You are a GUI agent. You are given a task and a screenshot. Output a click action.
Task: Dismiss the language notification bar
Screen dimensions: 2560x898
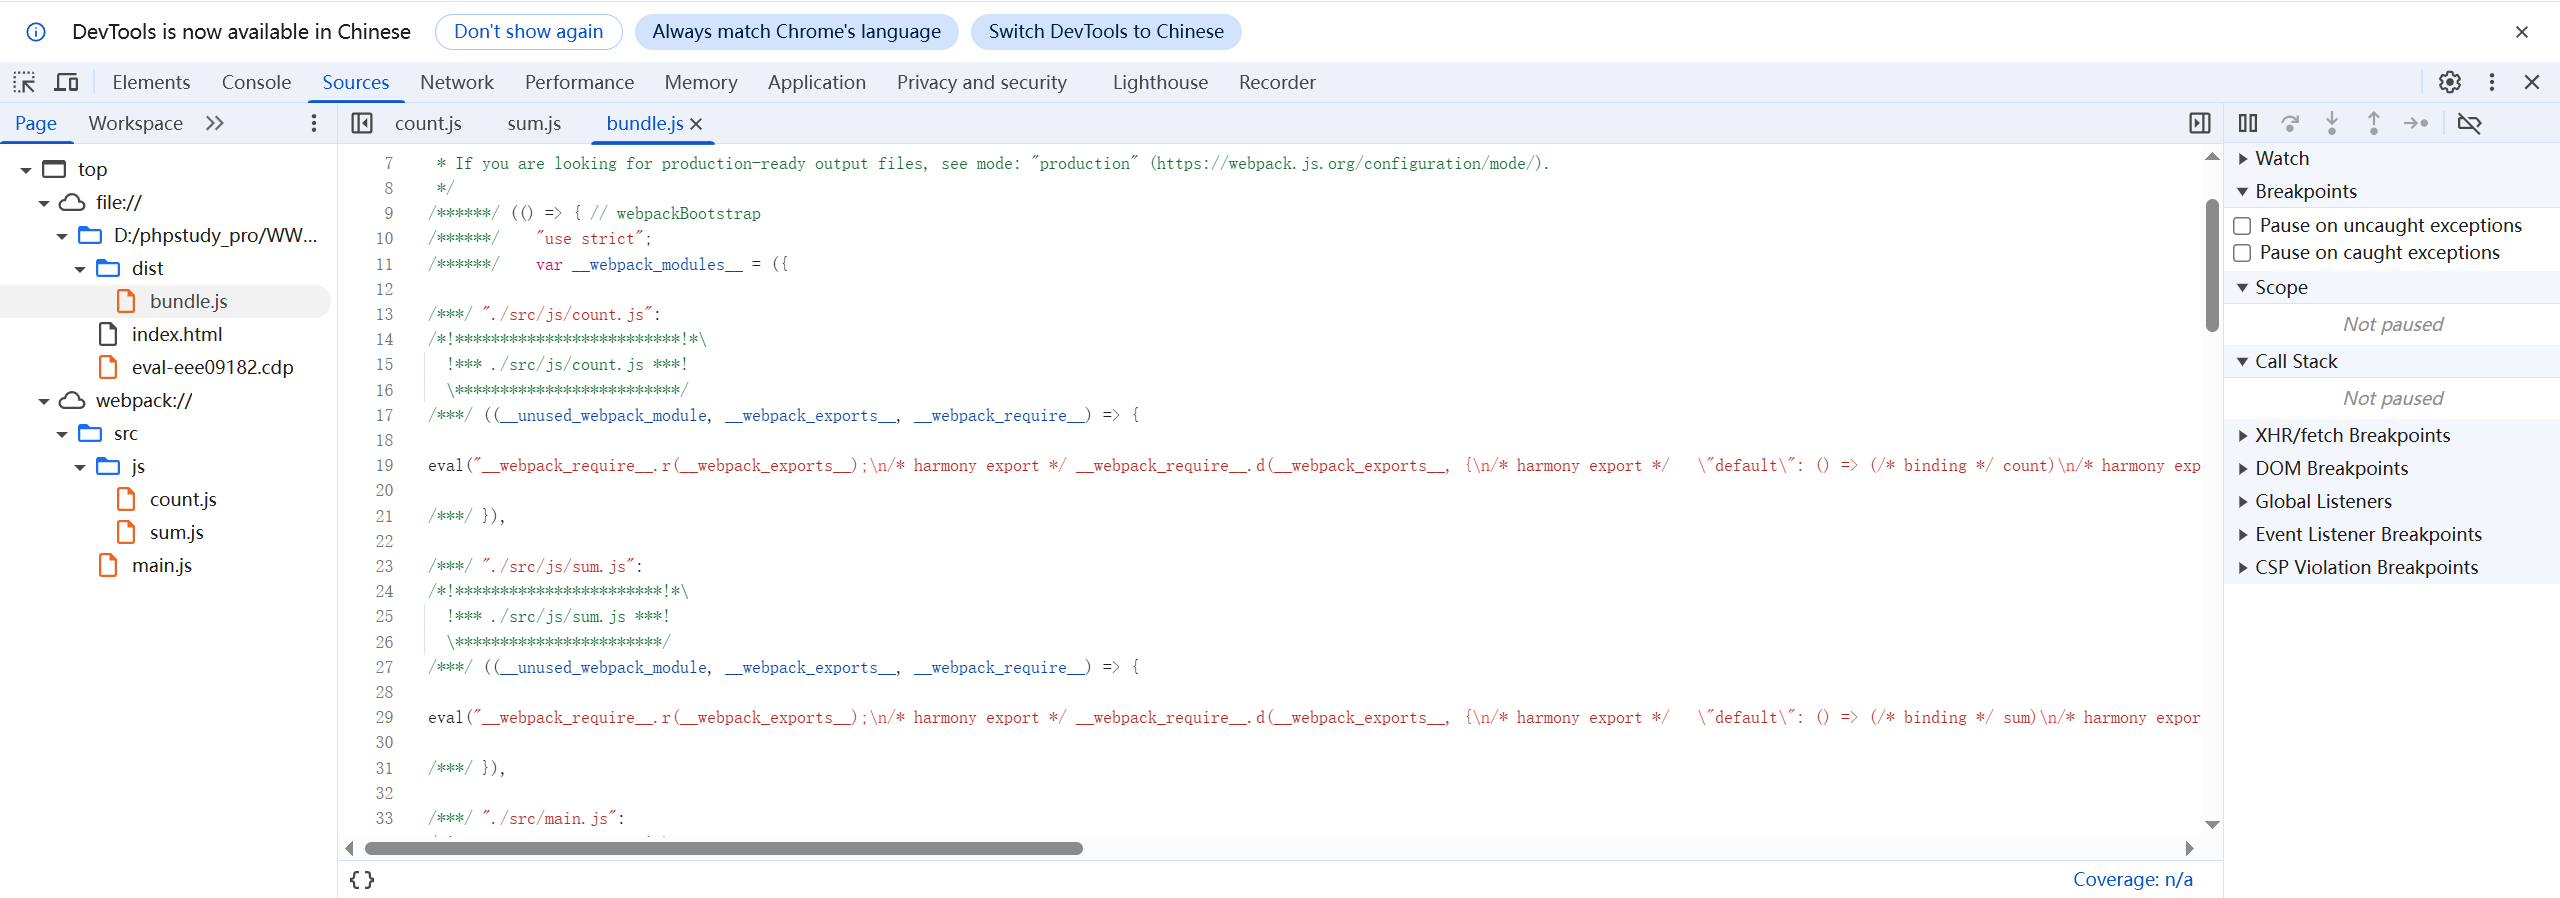[x=2522, y=32]
